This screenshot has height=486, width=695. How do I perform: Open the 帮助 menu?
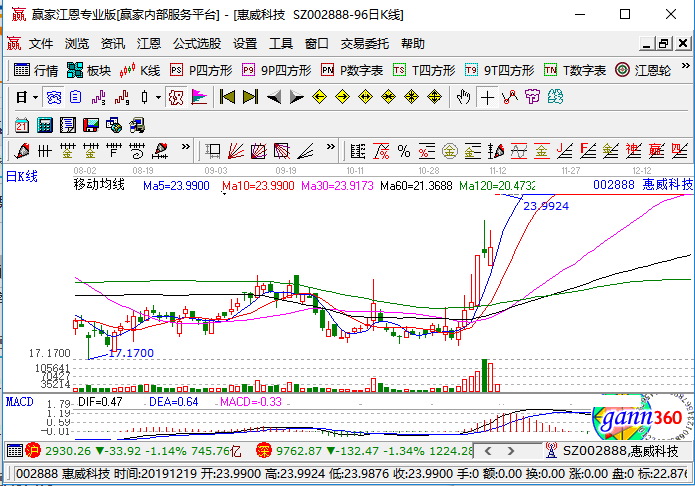(x=413, y=43)
